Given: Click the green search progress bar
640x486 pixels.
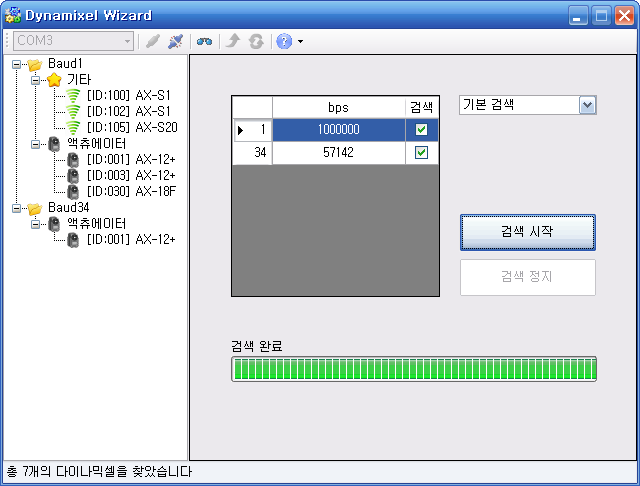Looking at the screenshot, I should [413, 369].
